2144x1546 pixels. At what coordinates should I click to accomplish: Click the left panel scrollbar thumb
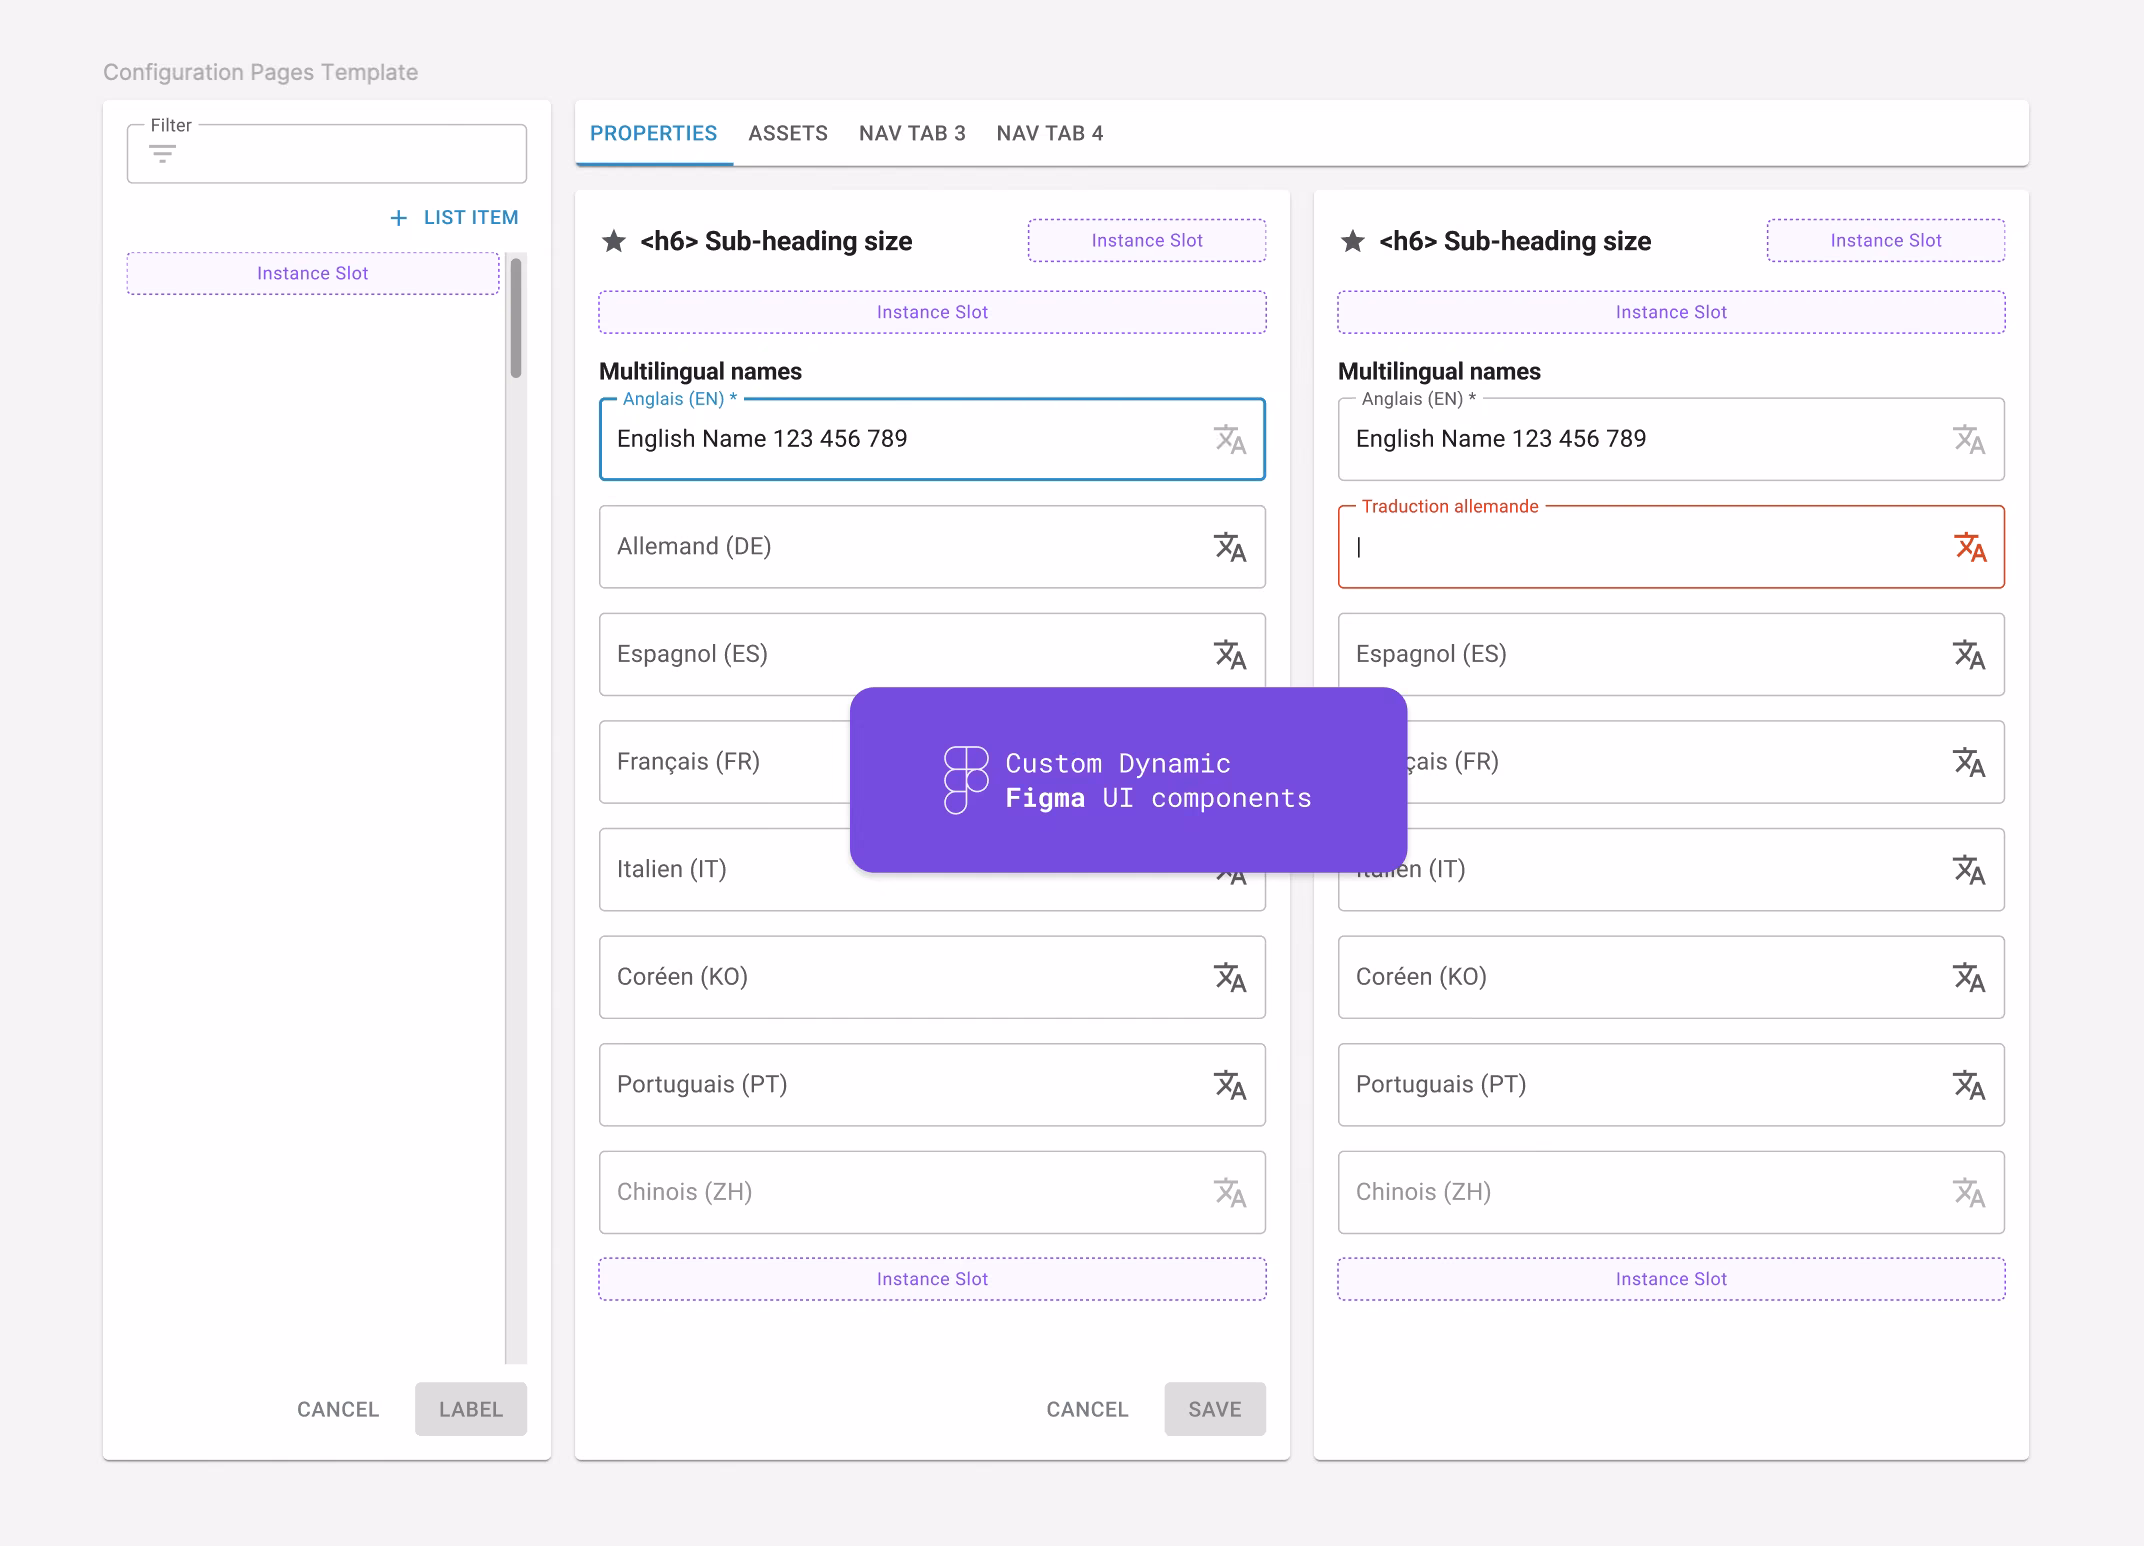tap(516, 318)
